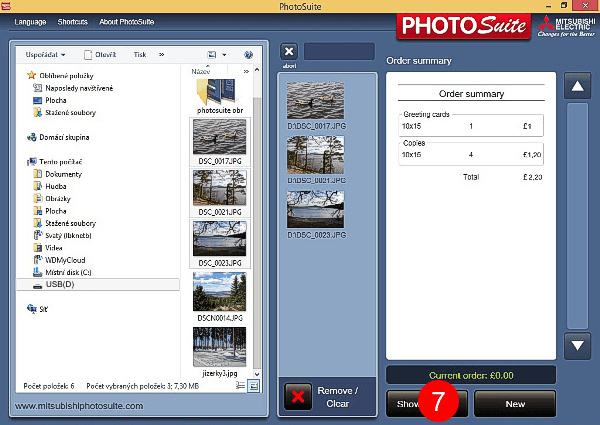
Task: Click the order summary vertical scroll track
Action: [577, 215]
